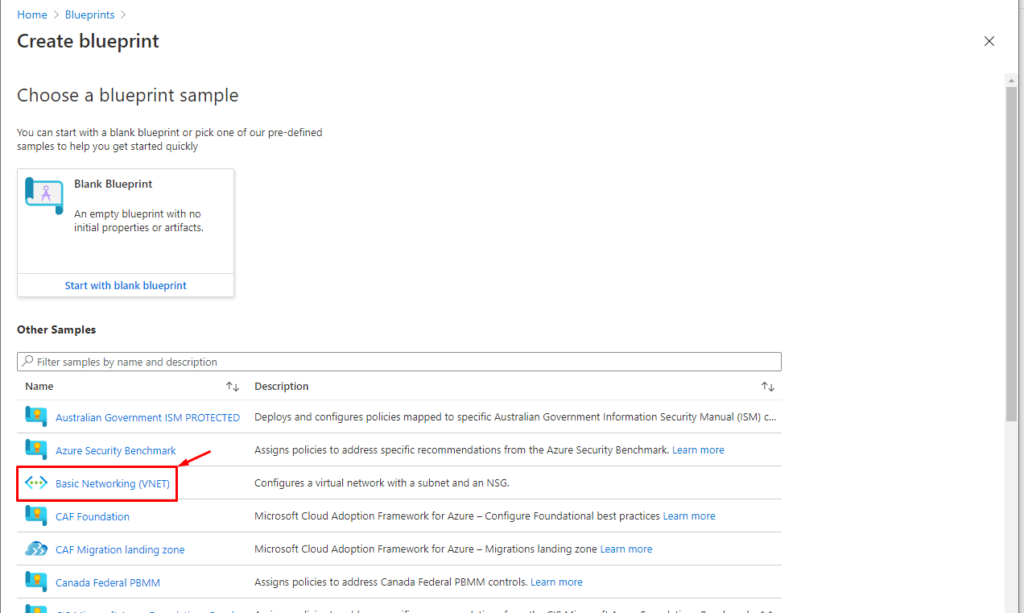
Task: Click the Canada Federal PBMM row icon
Action: pyautogui.click(x=36, y=581)
